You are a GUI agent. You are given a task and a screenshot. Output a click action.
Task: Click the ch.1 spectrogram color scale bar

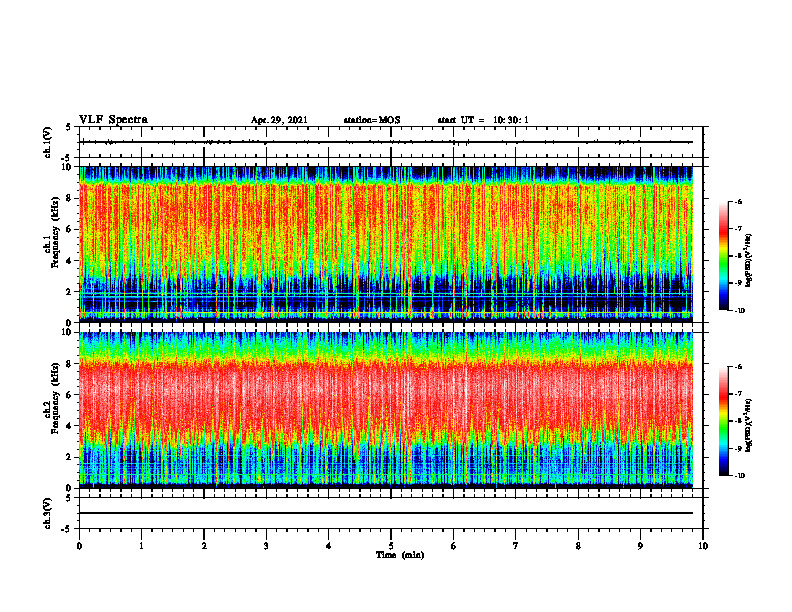tap(723, 256)
